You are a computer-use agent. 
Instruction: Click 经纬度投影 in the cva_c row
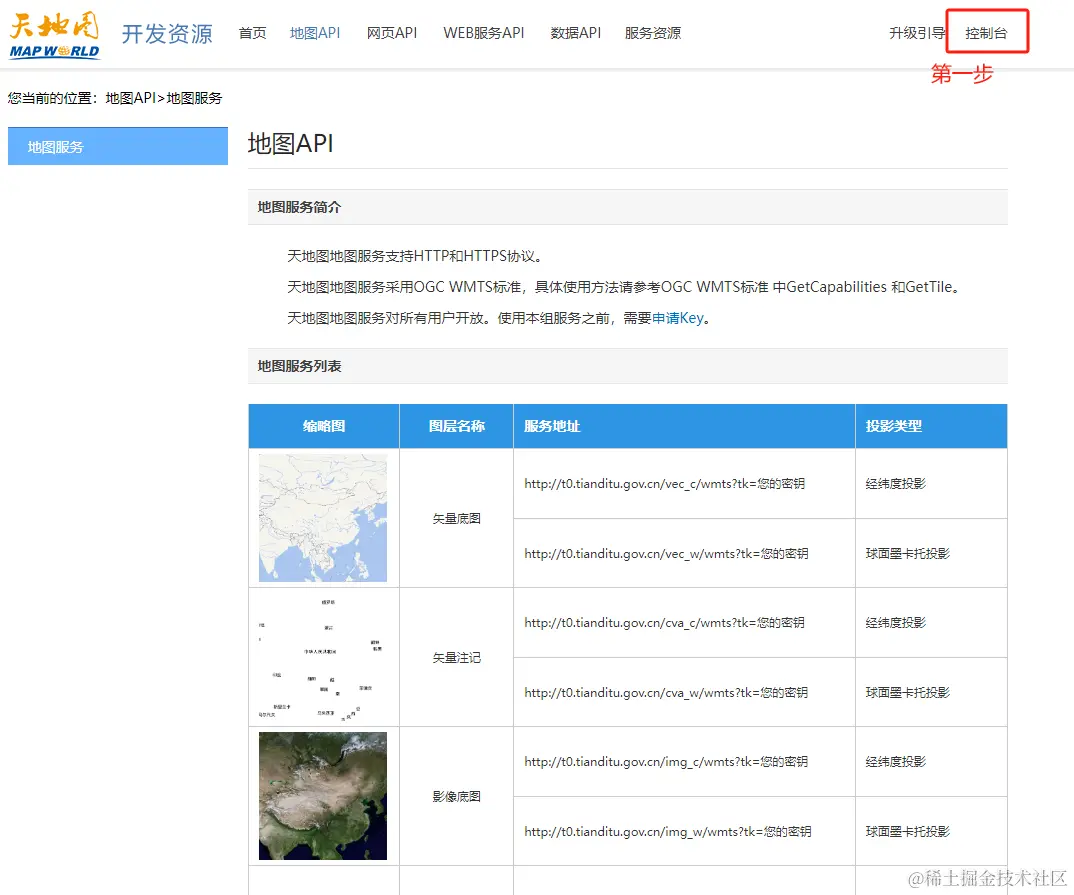tap(895, 622)
